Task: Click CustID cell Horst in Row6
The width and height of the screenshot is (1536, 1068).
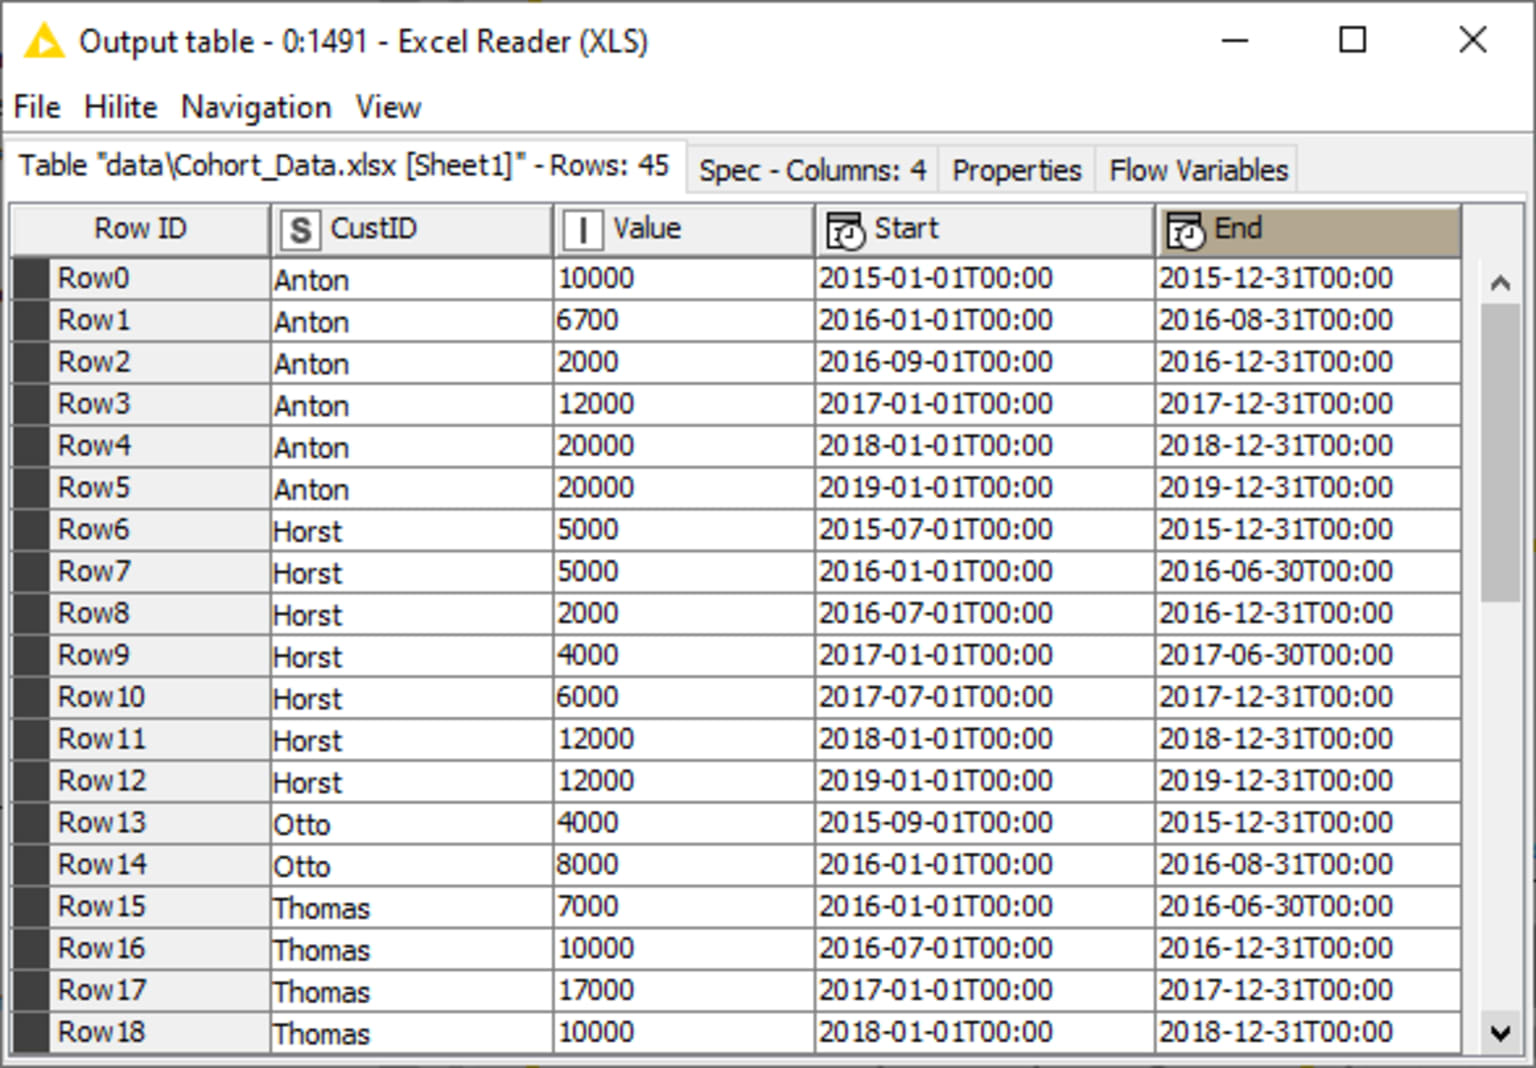Action: coord(411,530)
